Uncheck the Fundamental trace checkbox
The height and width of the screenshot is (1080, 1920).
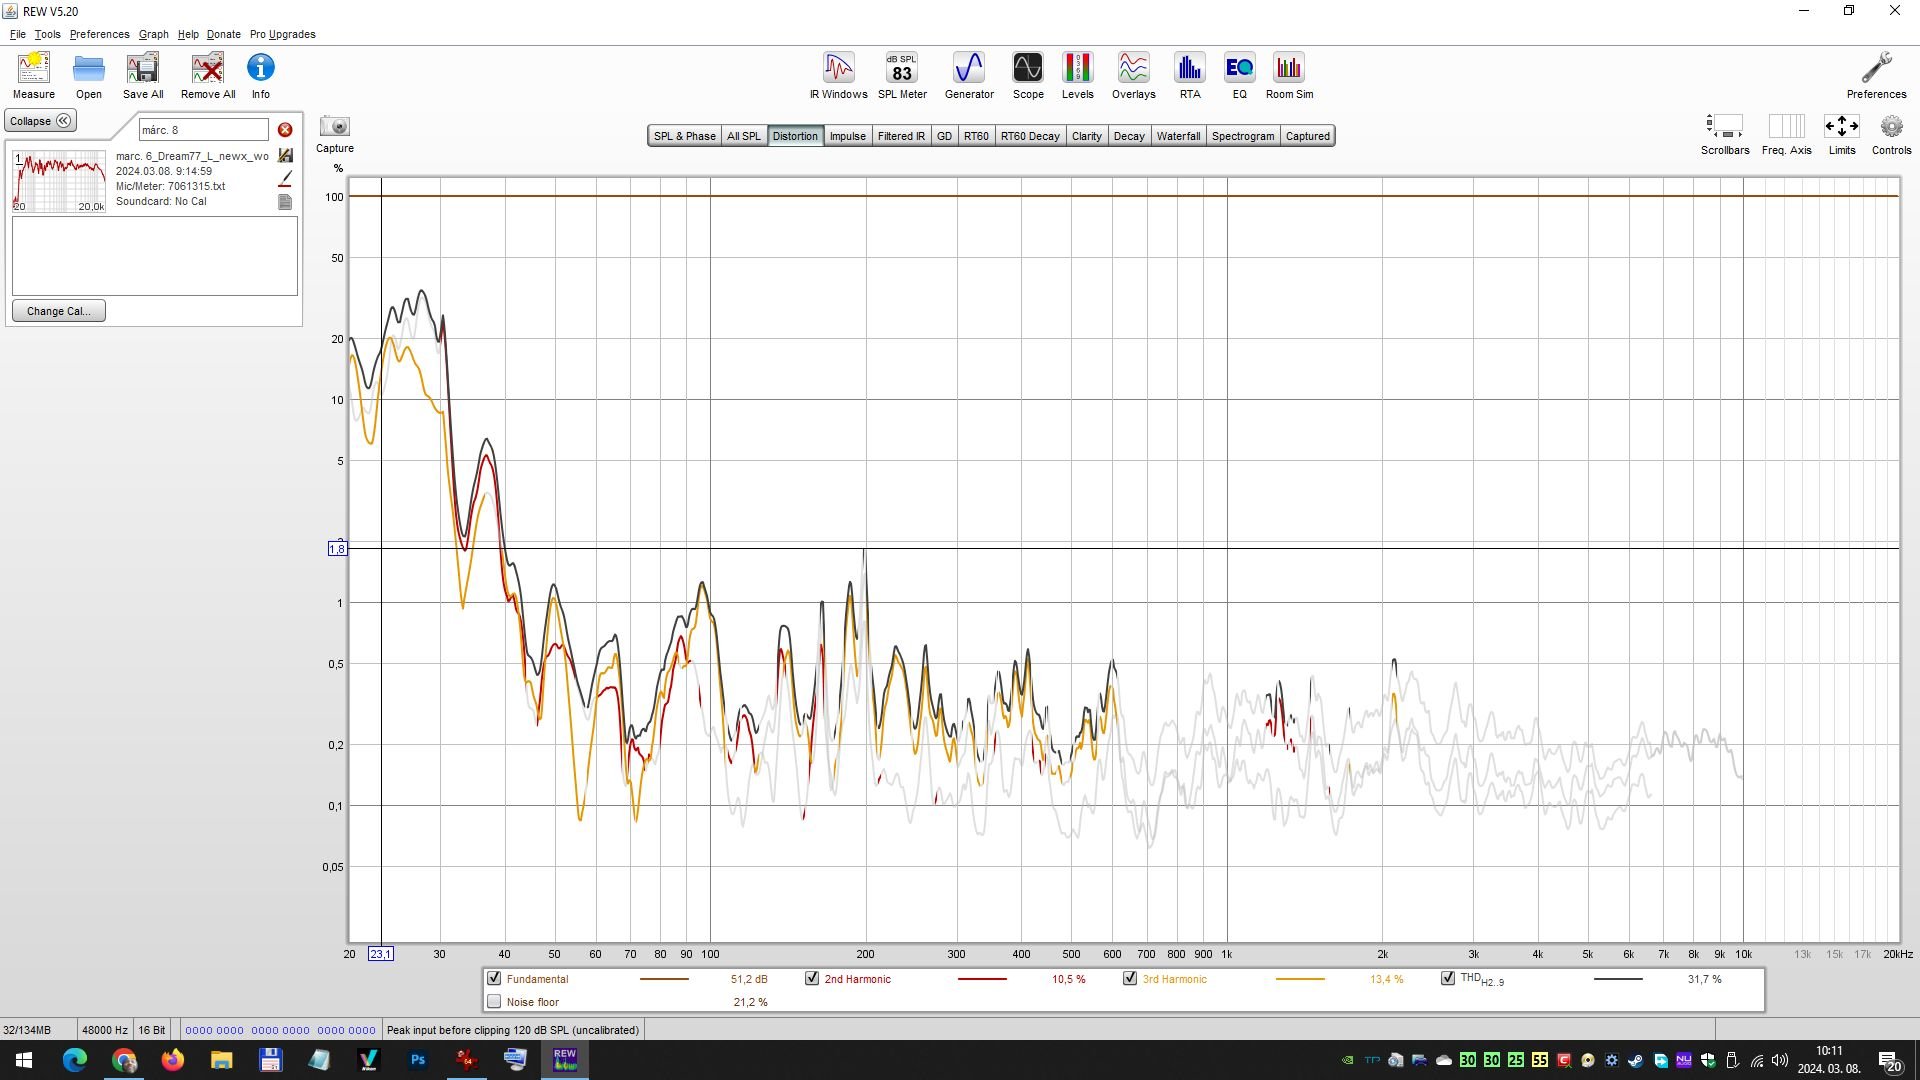[x=494, y=978]
